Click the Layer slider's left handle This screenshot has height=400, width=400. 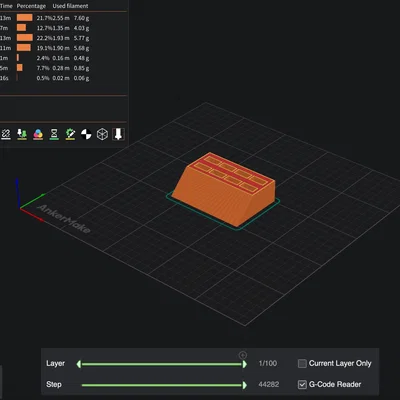pos(79,364)
